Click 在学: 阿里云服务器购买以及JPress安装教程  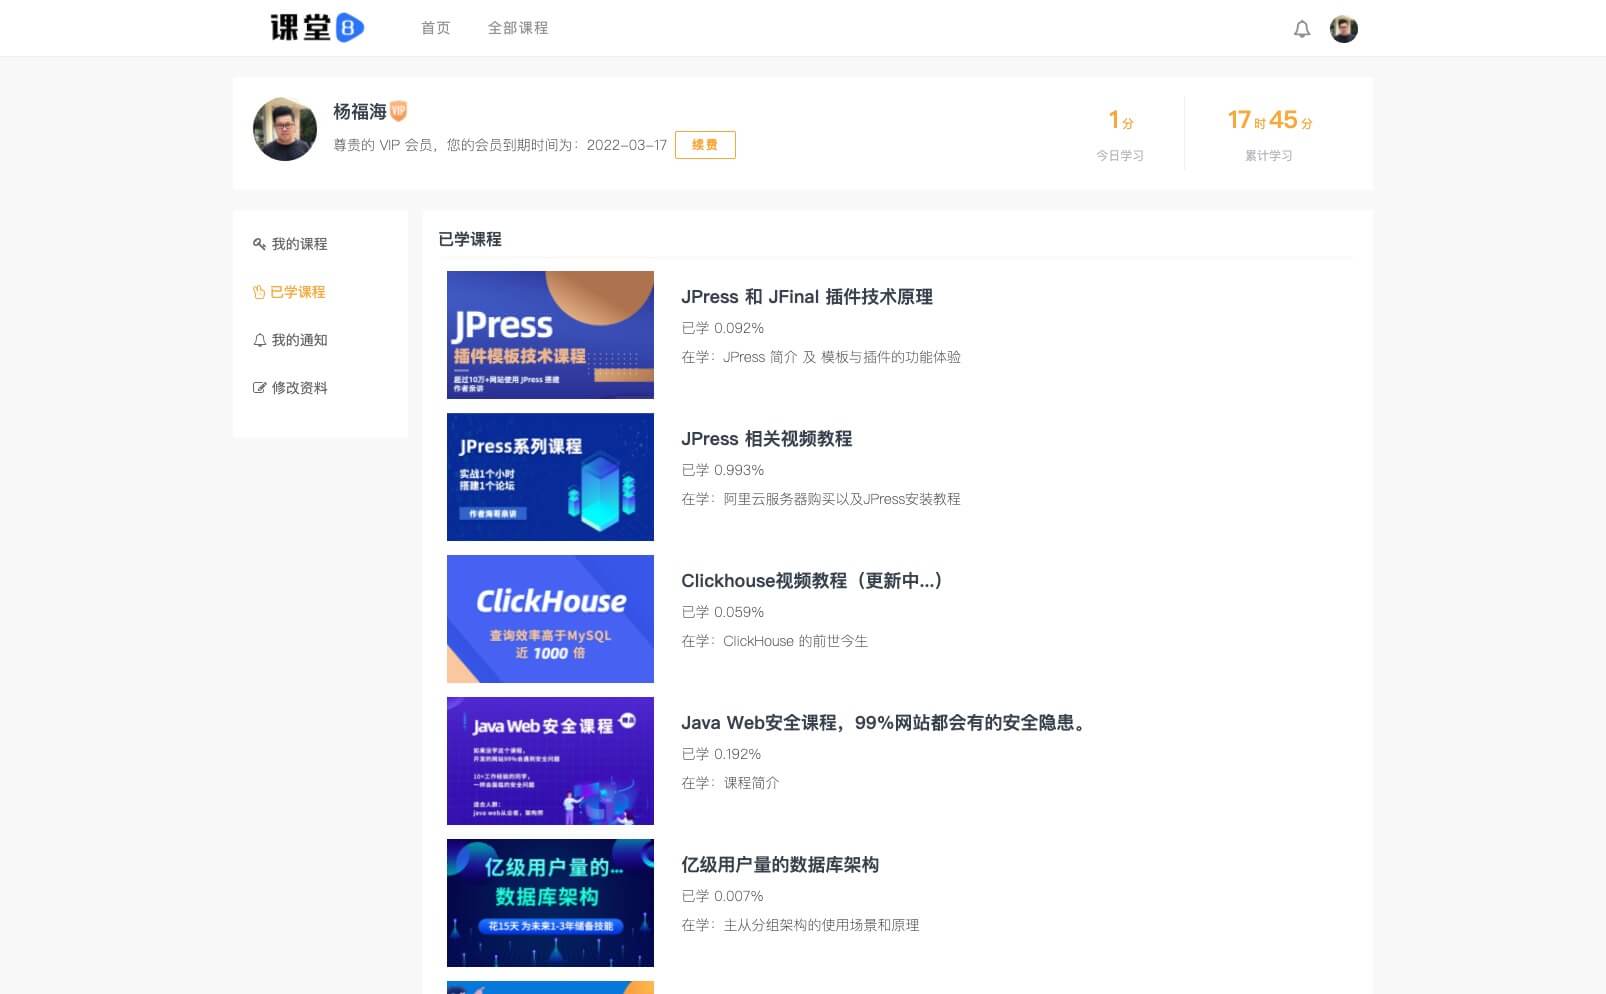pyautogui.click(x=821, y=499)
